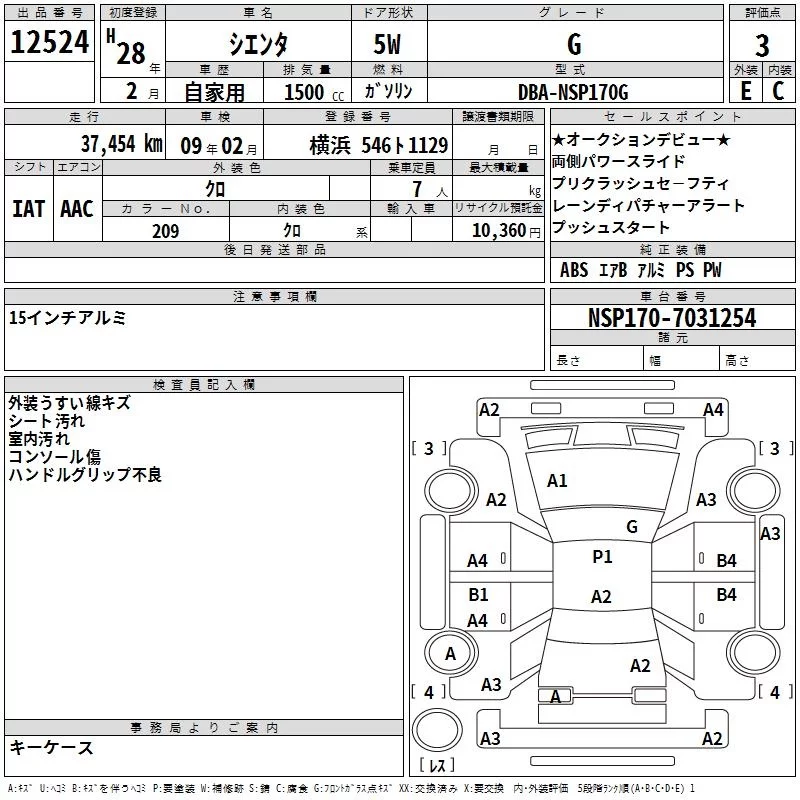Select the color number 209 field
The width and height of the screenshot is (800, 800).
tap(165, 231)
